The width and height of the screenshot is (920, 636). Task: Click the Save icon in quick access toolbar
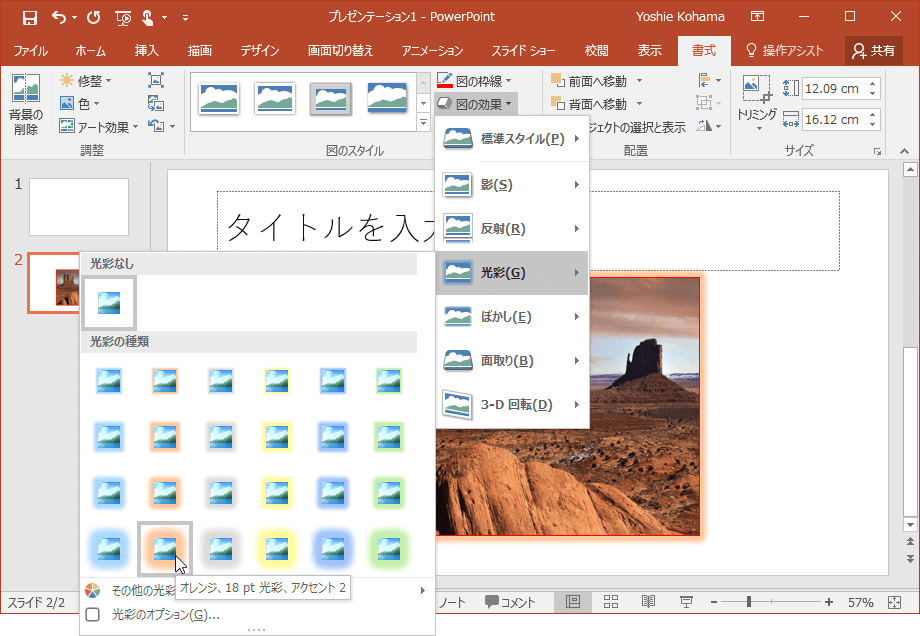[x=29, y=18]
